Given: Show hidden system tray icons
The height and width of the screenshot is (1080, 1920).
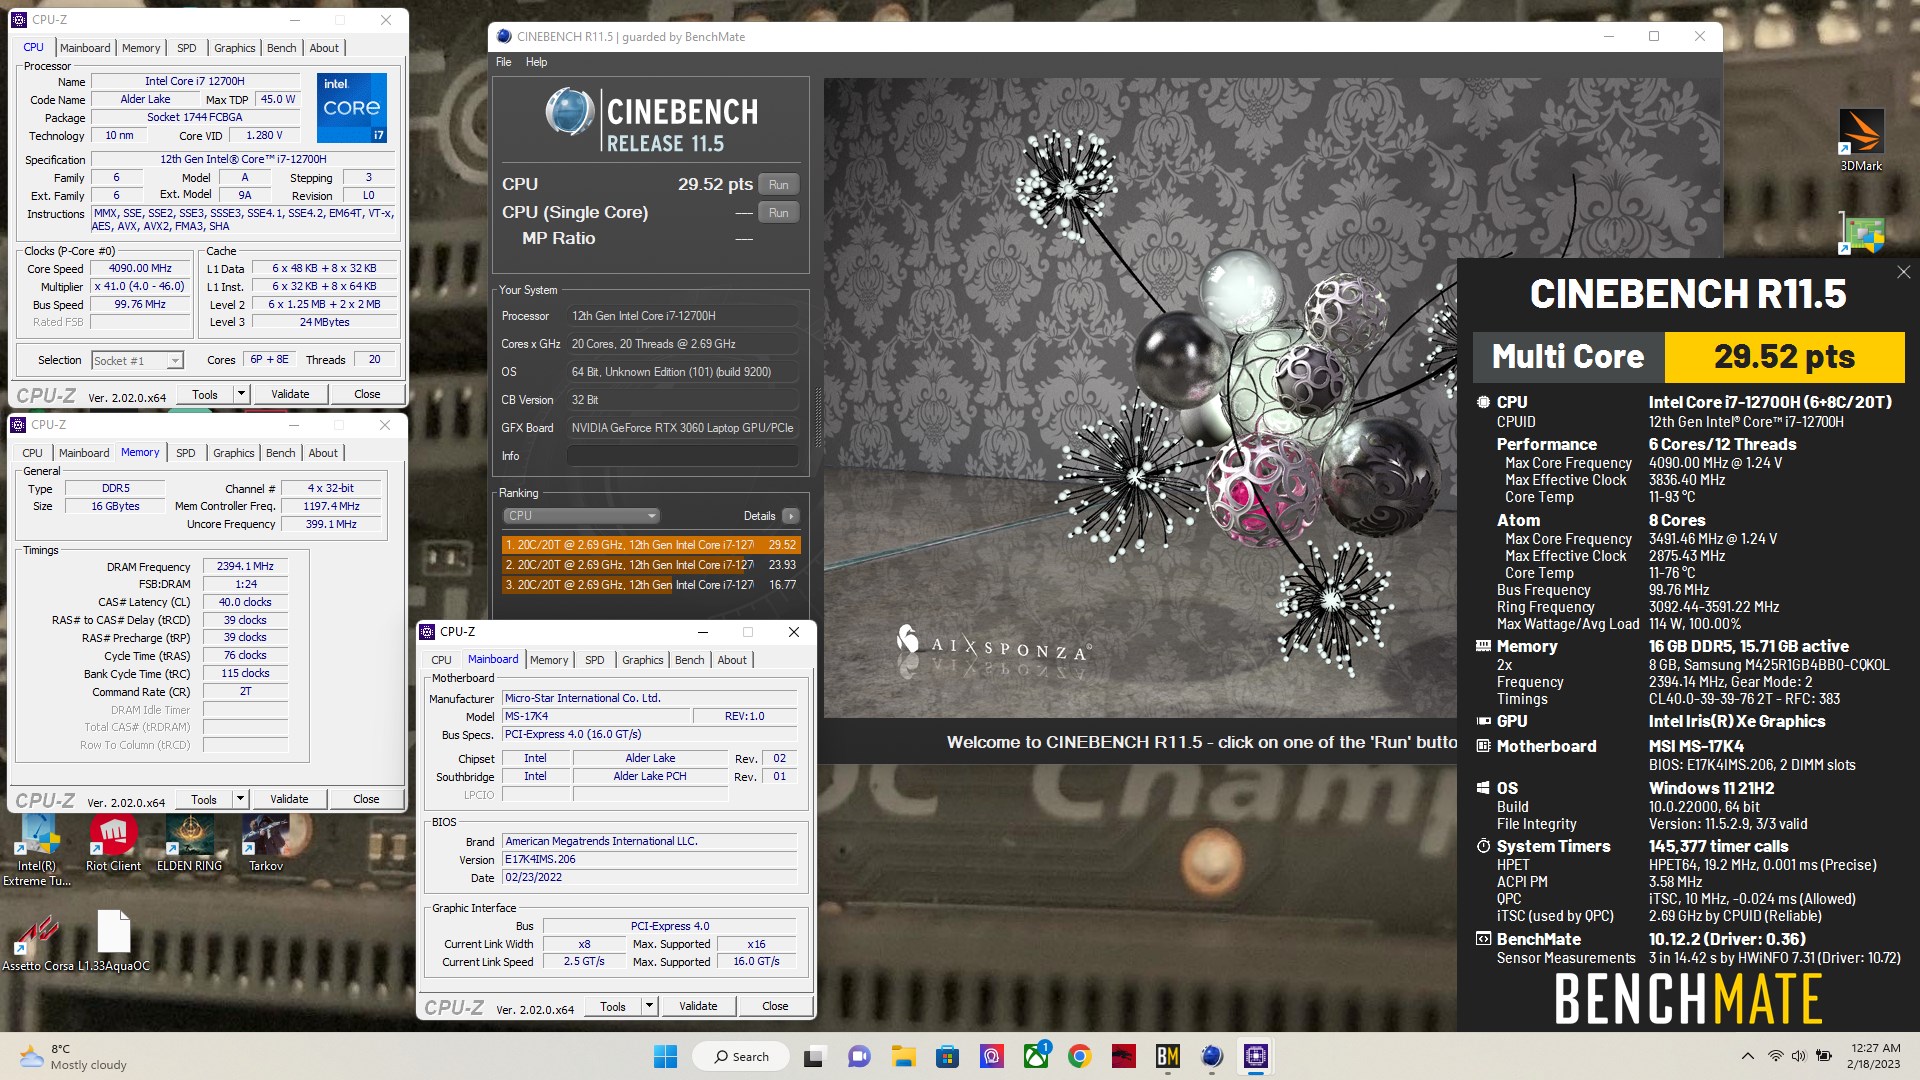Looking at the screenshot, I should click(x=1747, y=1056).
